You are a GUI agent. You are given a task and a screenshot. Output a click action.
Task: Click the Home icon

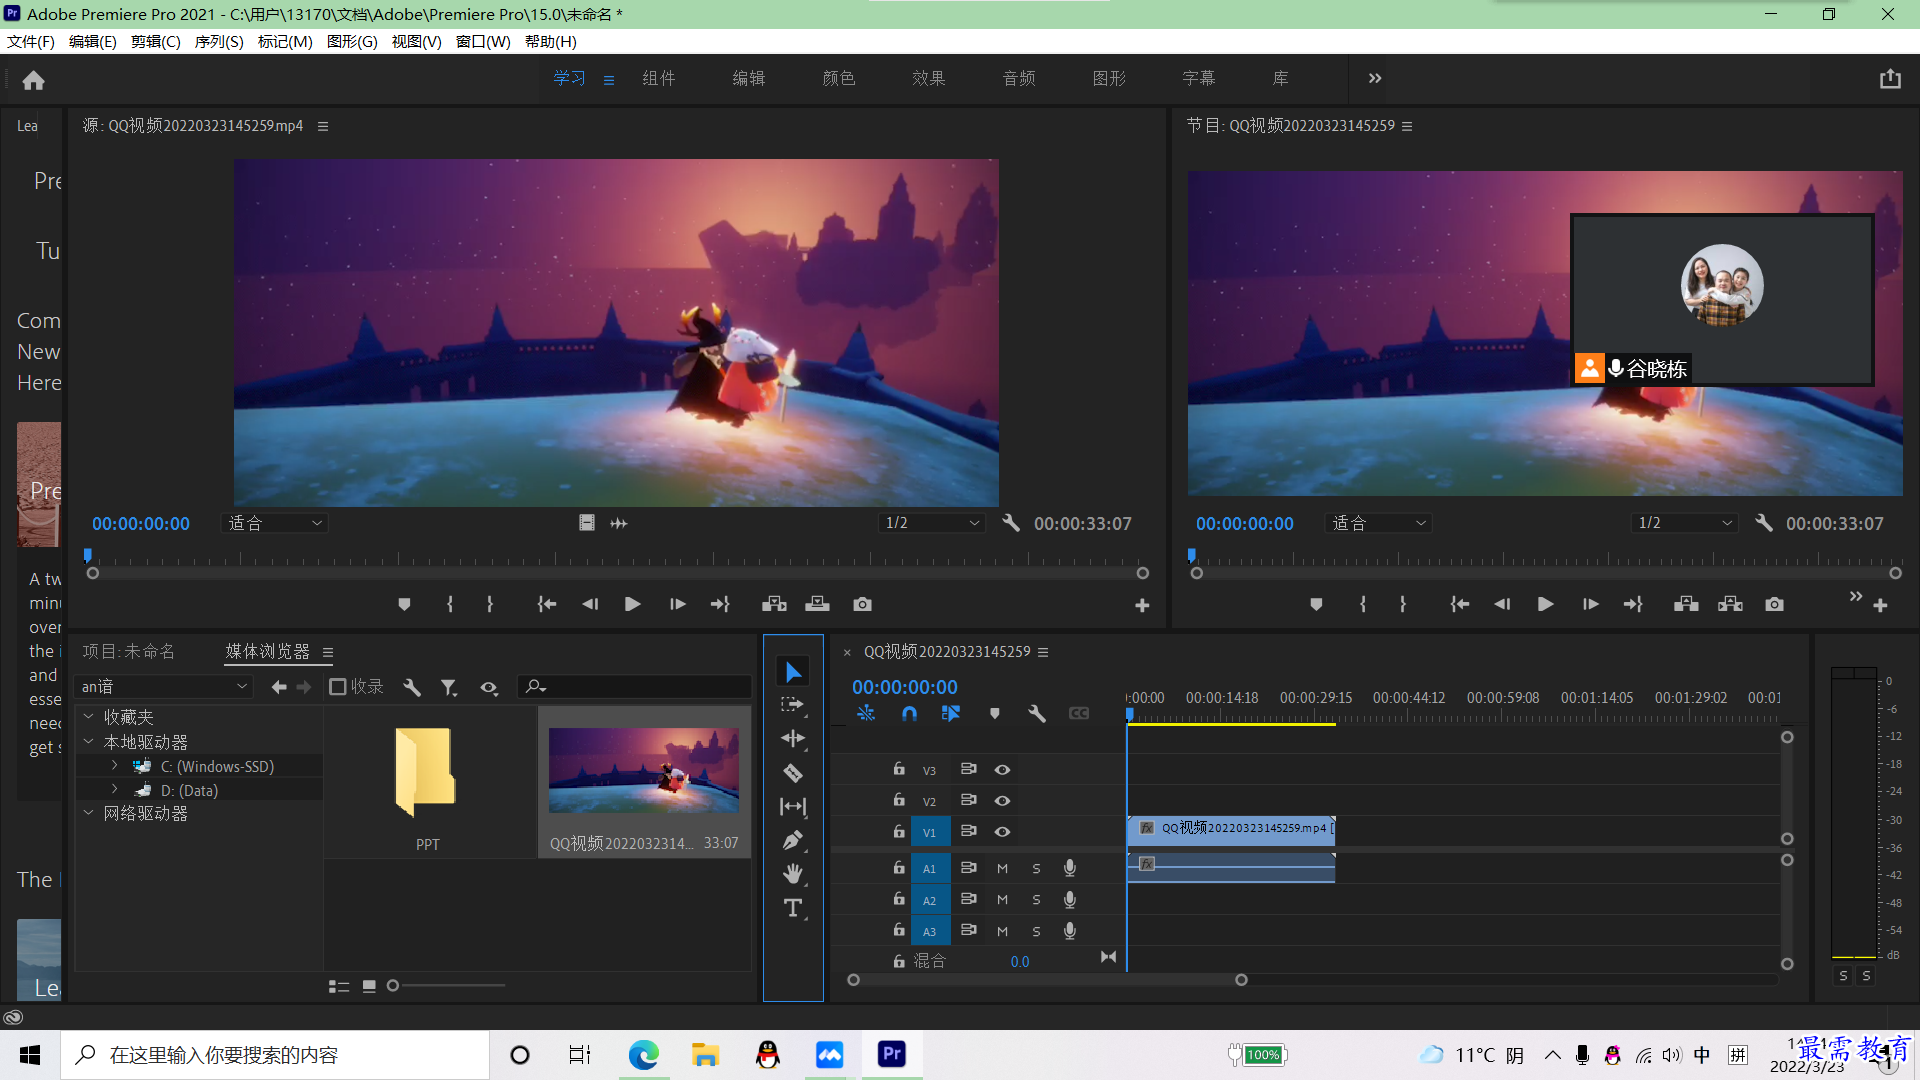33,80
